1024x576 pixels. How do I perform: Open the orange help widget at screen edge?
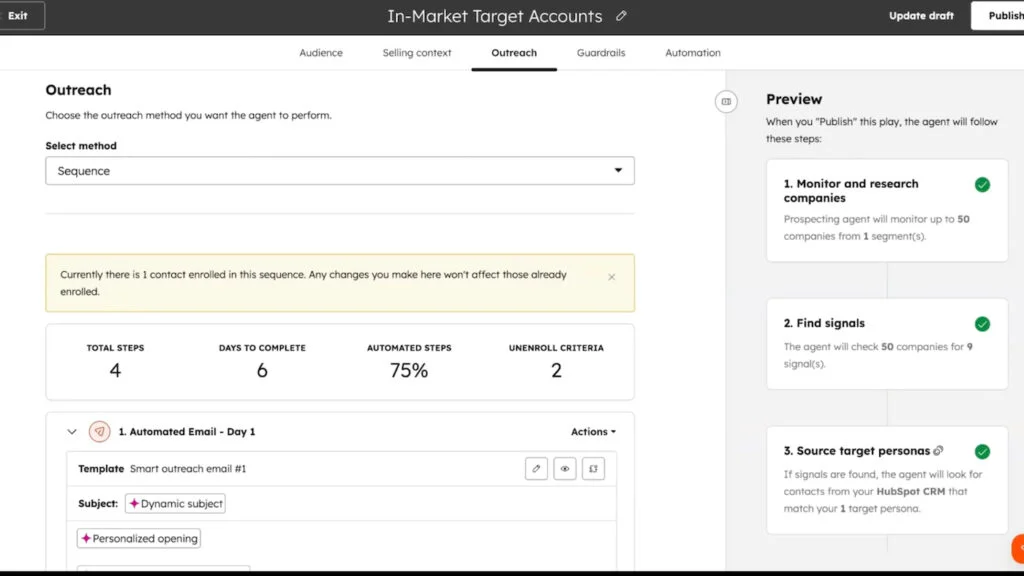click(x=1018, y=549)
